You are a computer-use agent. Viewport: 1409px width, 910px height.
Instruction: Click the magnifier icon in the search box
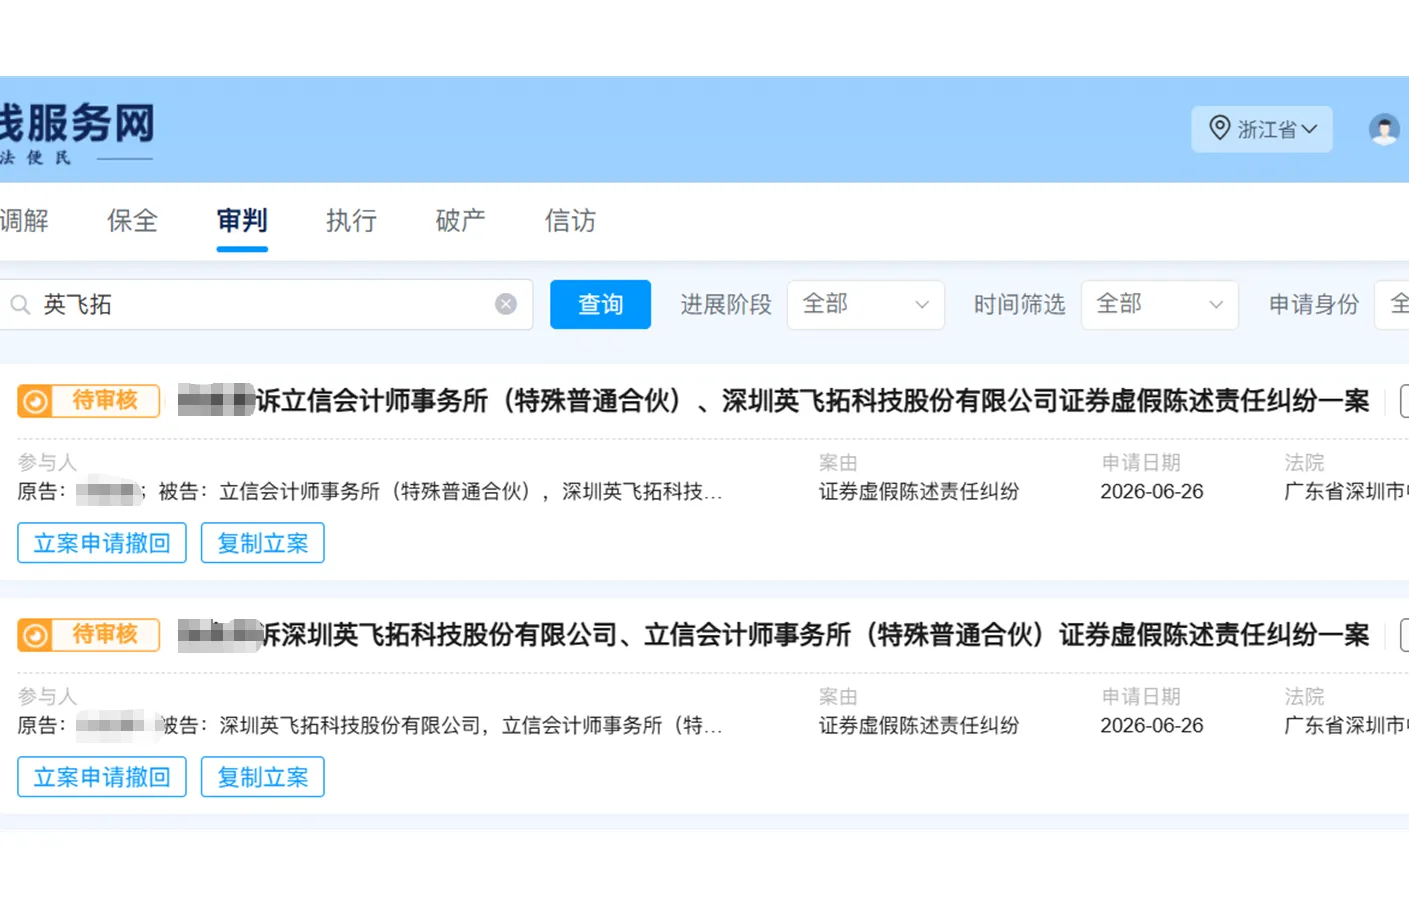(20, 304)
